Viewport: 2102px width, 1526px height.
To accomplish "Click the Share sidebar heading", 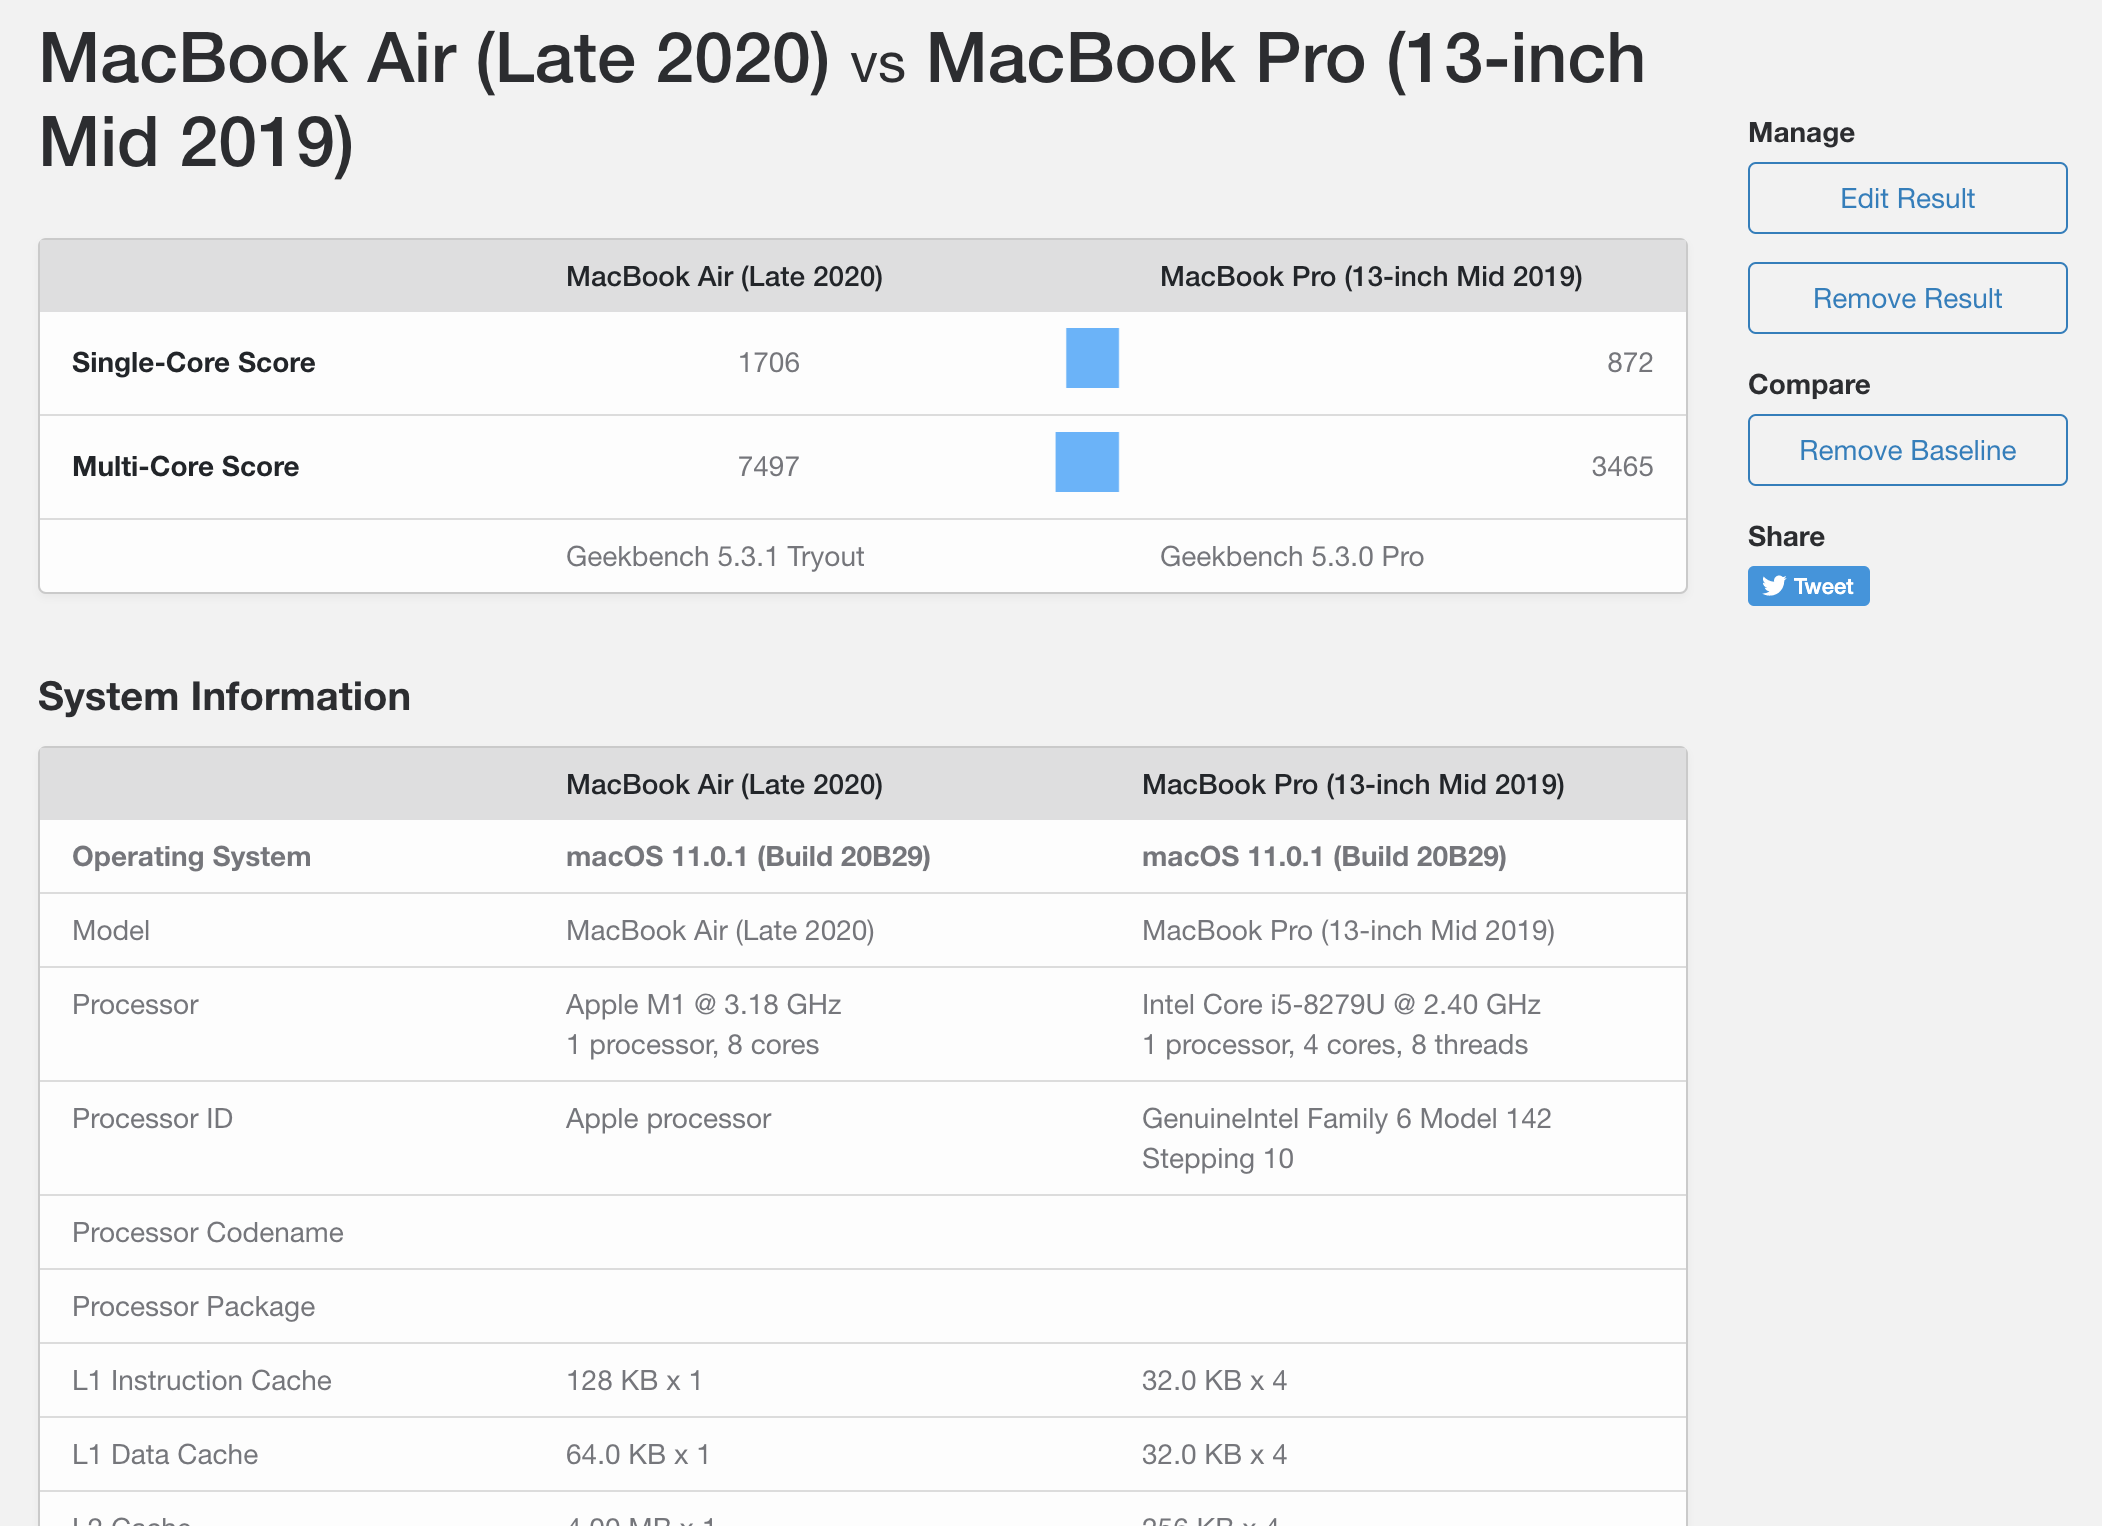I will tap(1786, 537).
